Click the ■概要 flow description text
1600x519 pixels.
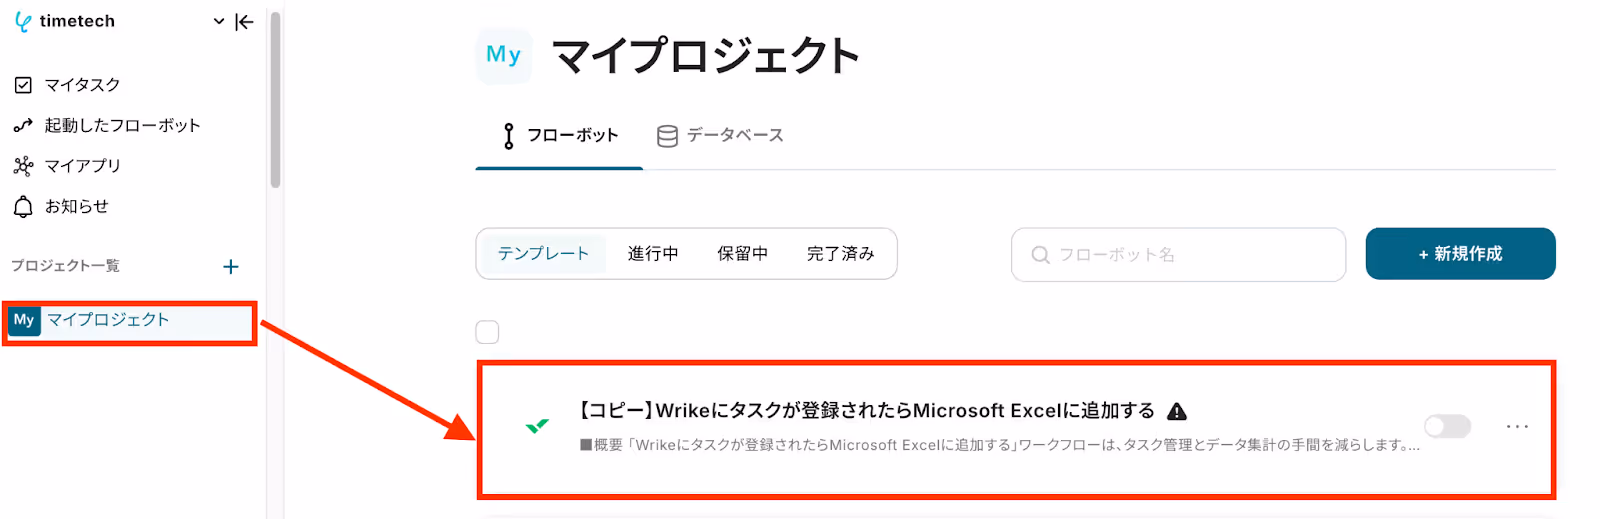tap(999, 445)
